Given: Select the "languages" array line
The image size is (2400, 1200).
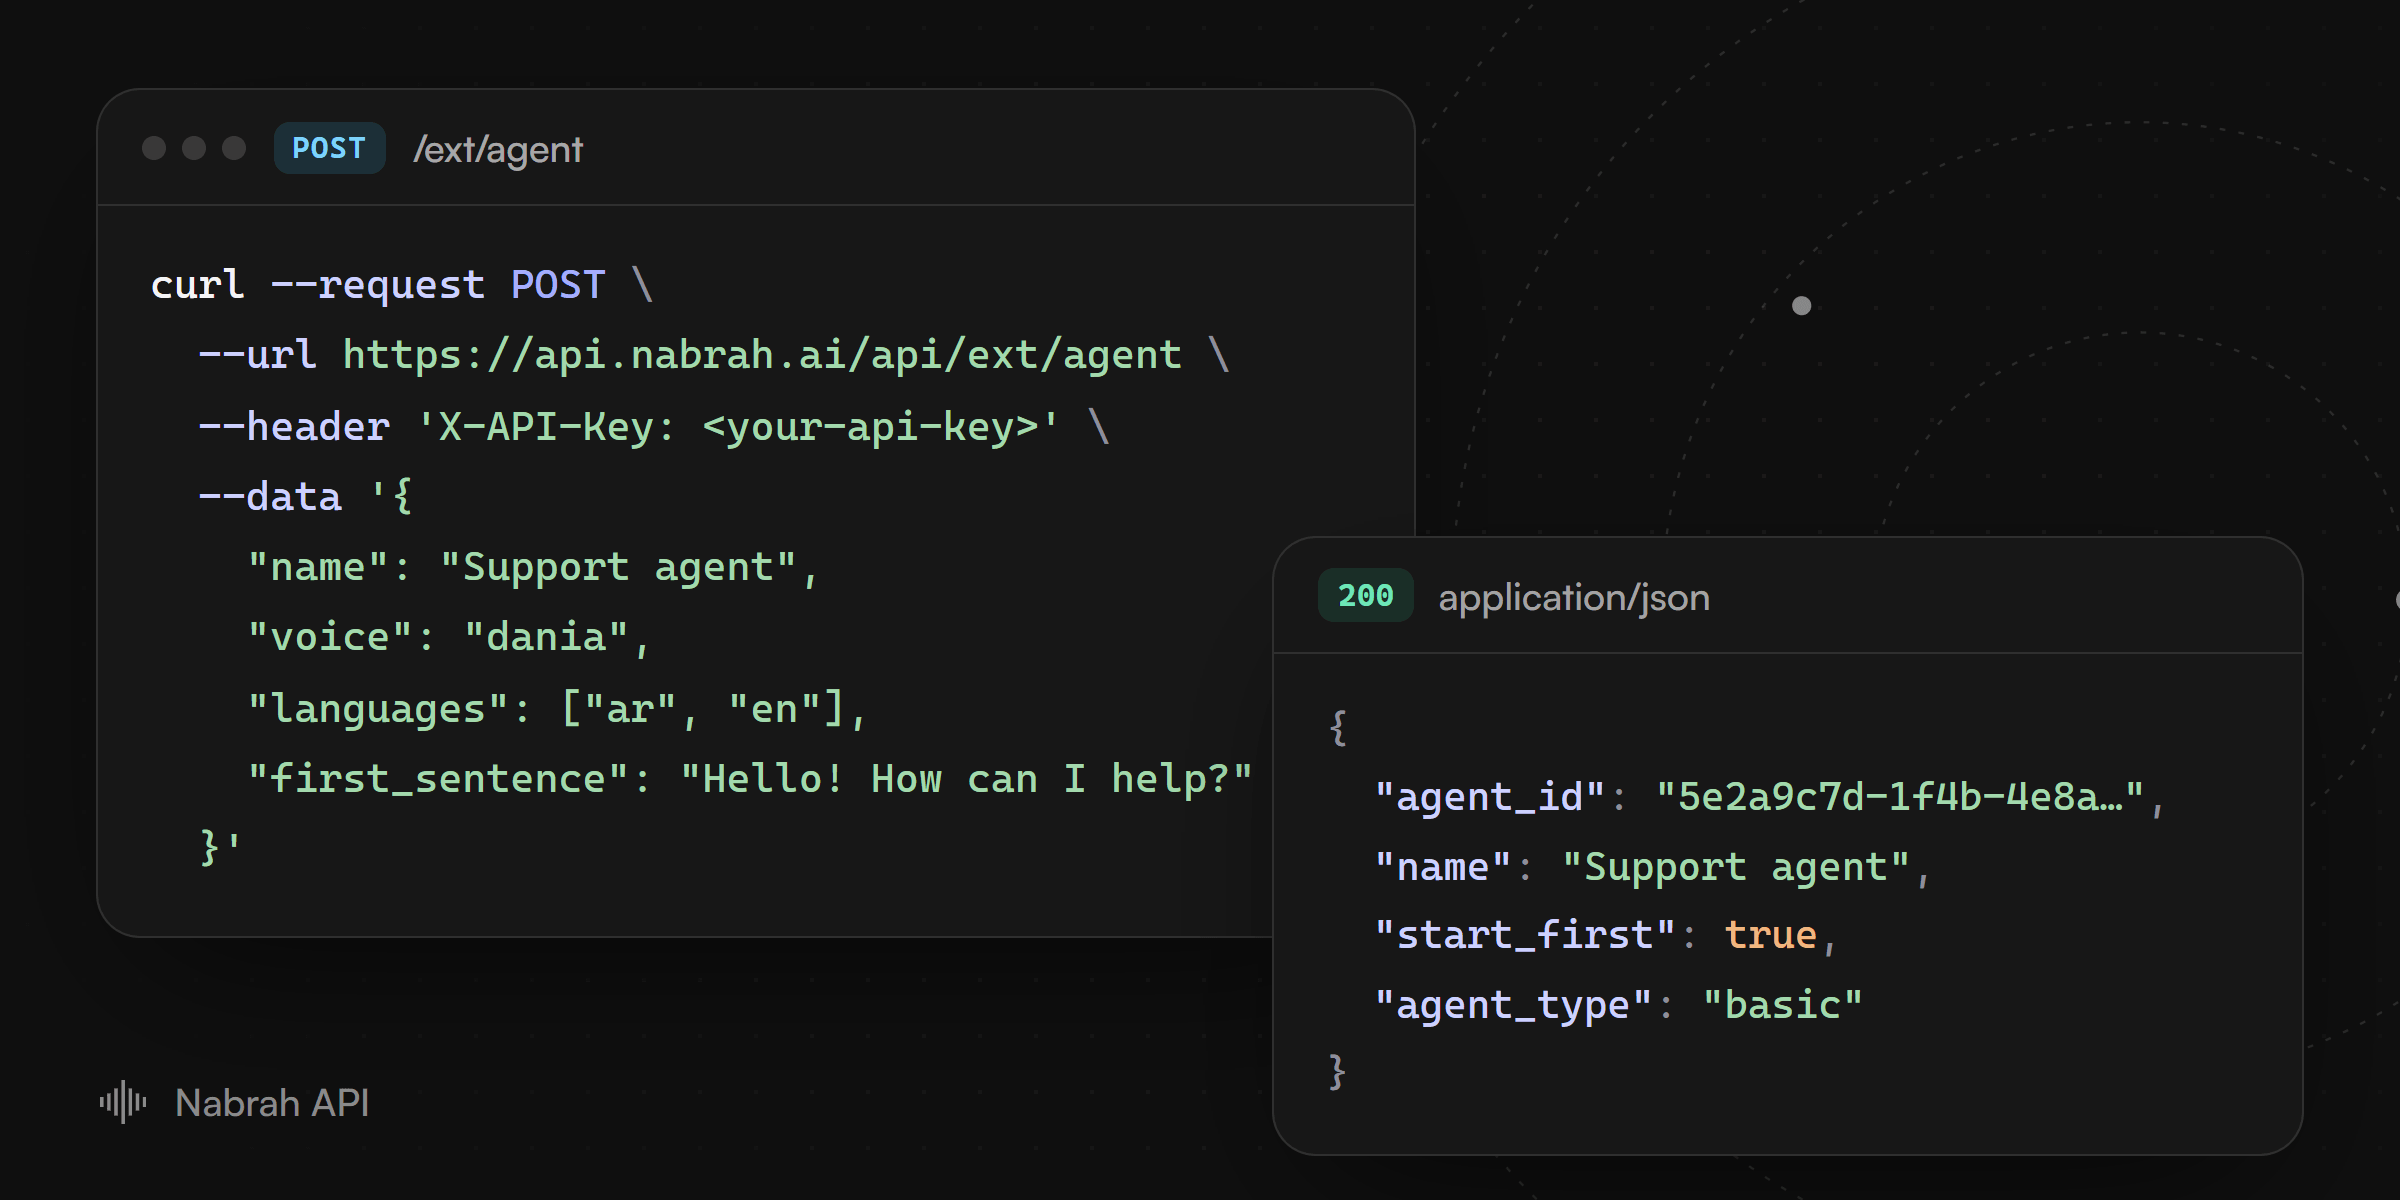Looking at the screenshot, I should click(557, 709).
